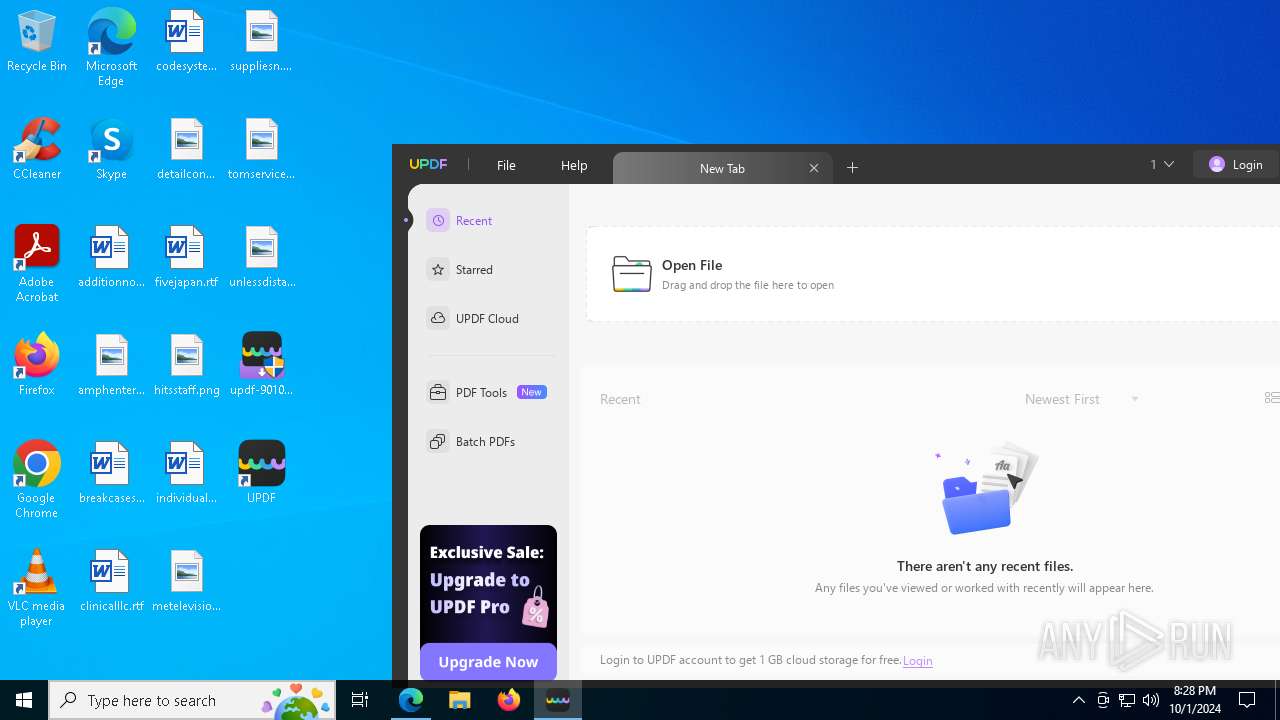Select the Firefox desktop shortcut
Screen dimensions: 1280x720
(37, 365)
